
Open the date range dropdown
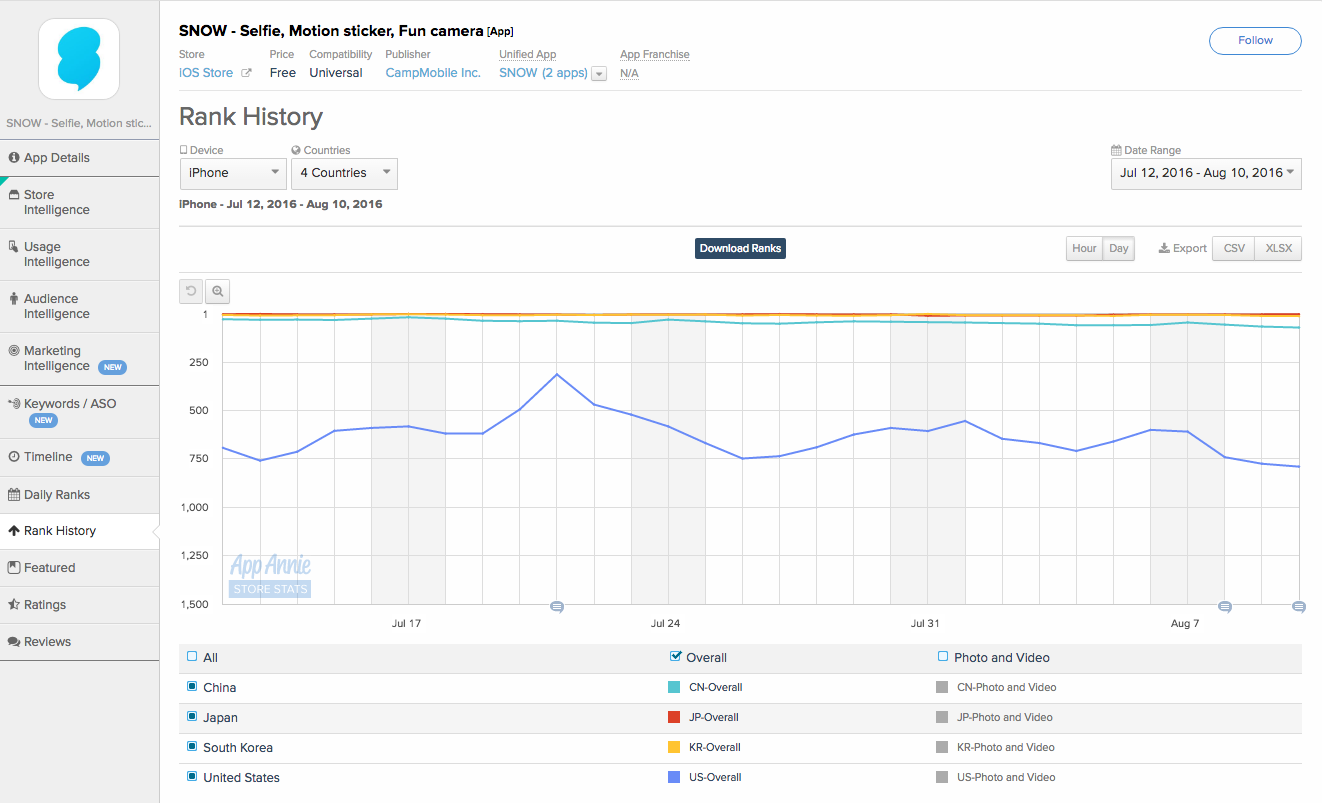coord(1206,174)
